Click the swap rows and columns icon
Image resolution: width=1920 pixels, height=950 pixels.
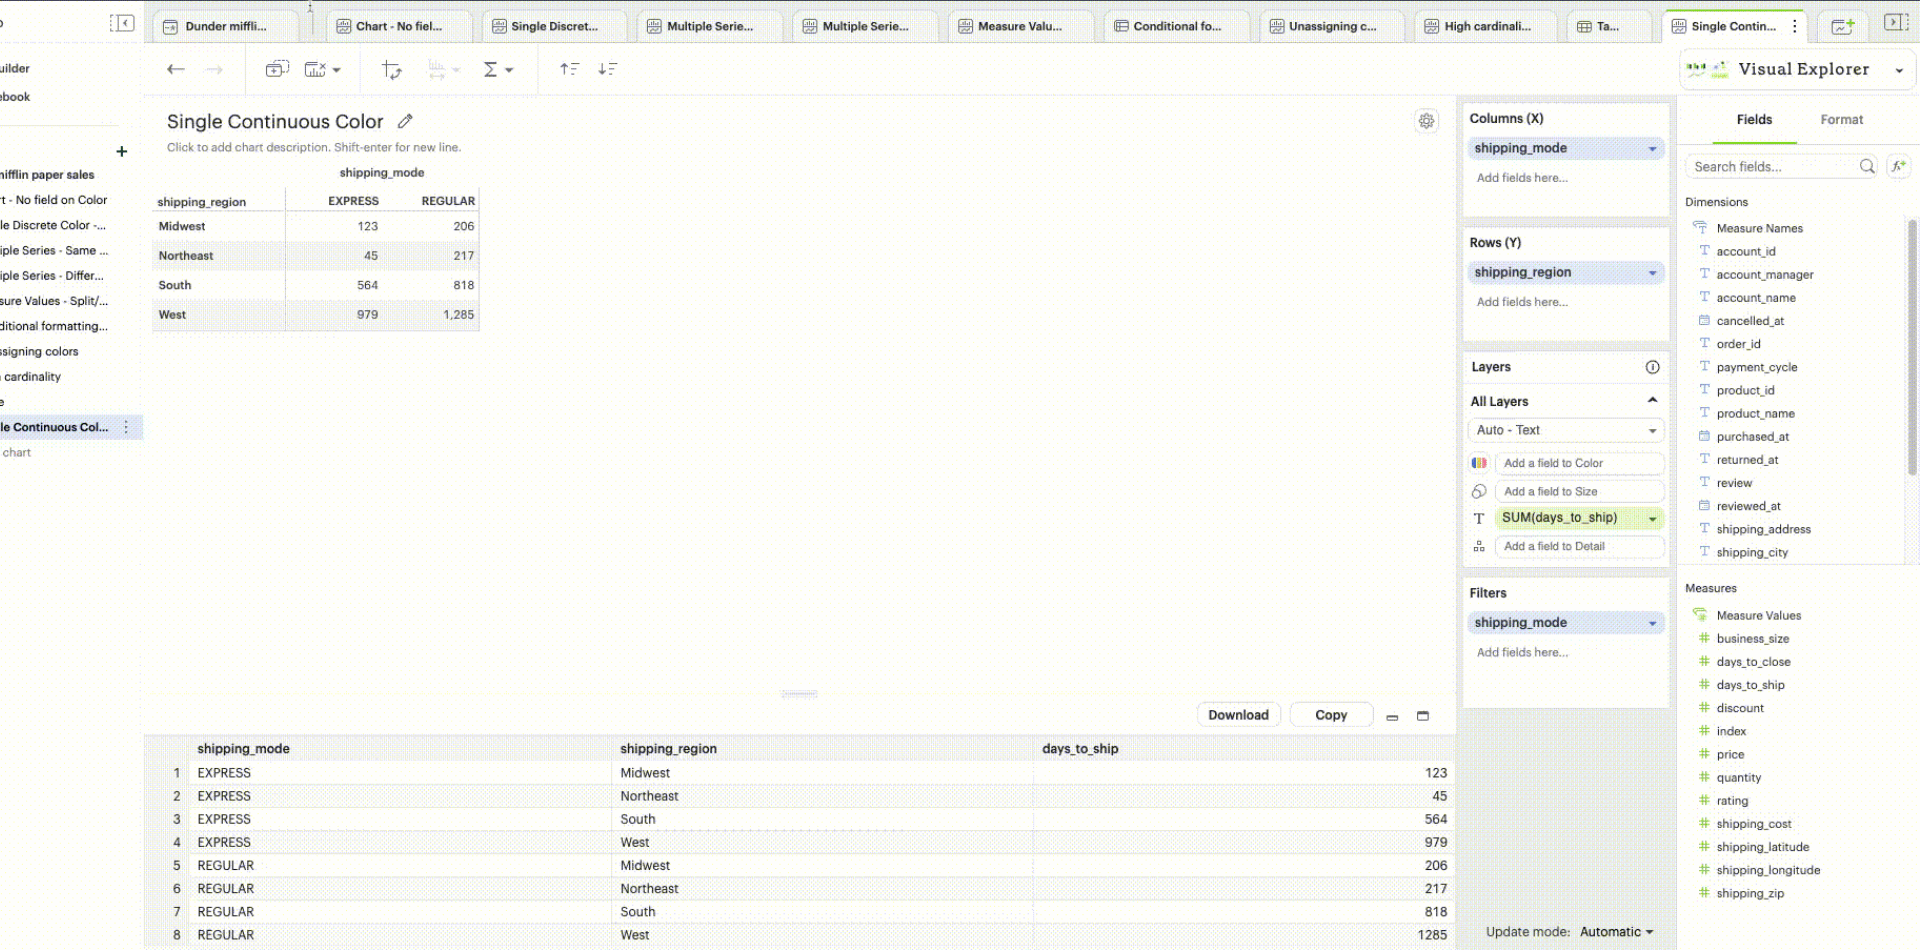click(x=392, y=69)
